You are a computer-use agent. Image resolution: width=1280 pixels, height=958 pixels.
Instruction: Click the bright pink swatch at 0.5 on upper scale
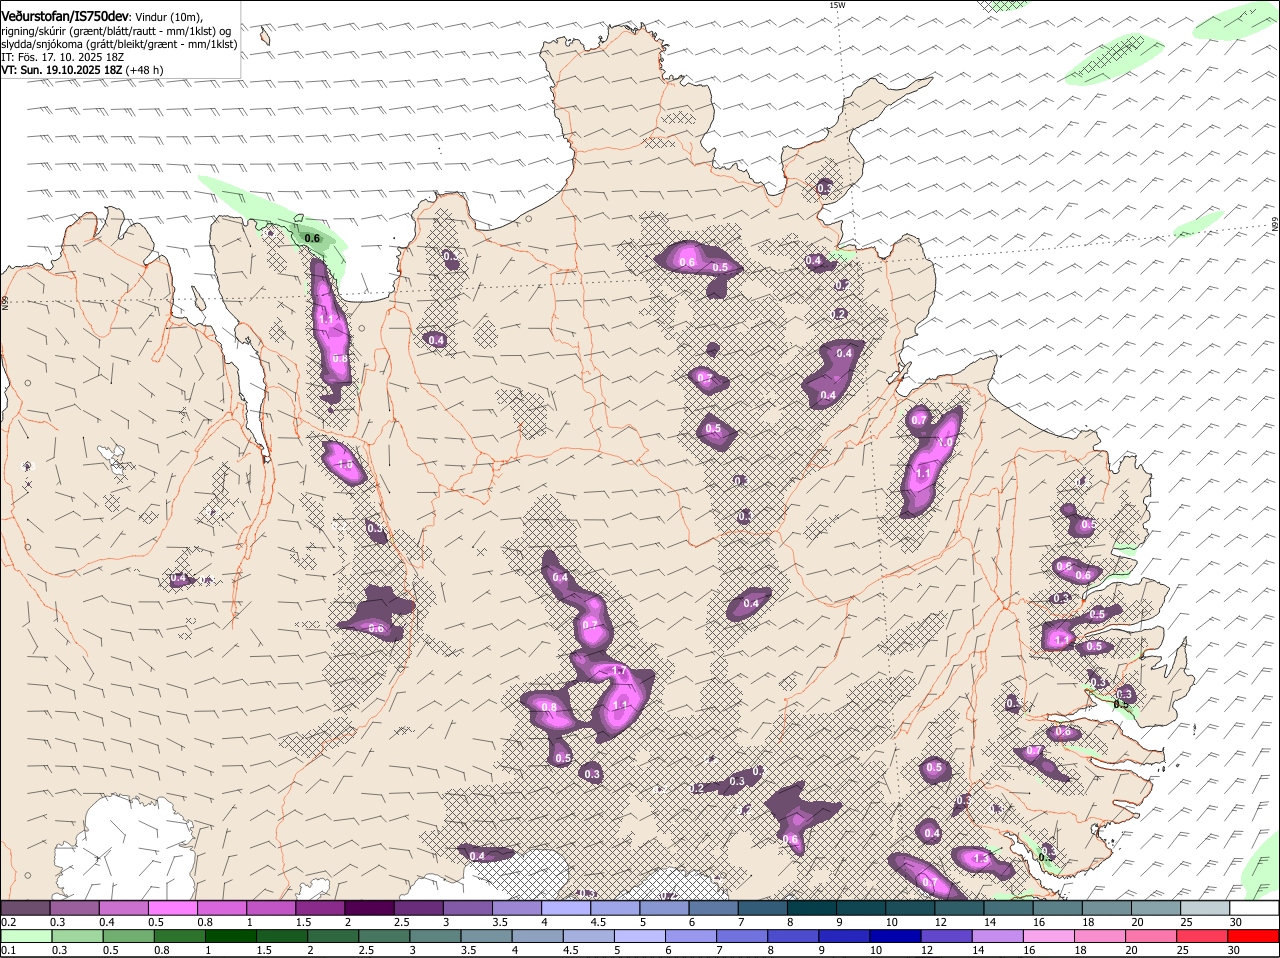(172, 908)
